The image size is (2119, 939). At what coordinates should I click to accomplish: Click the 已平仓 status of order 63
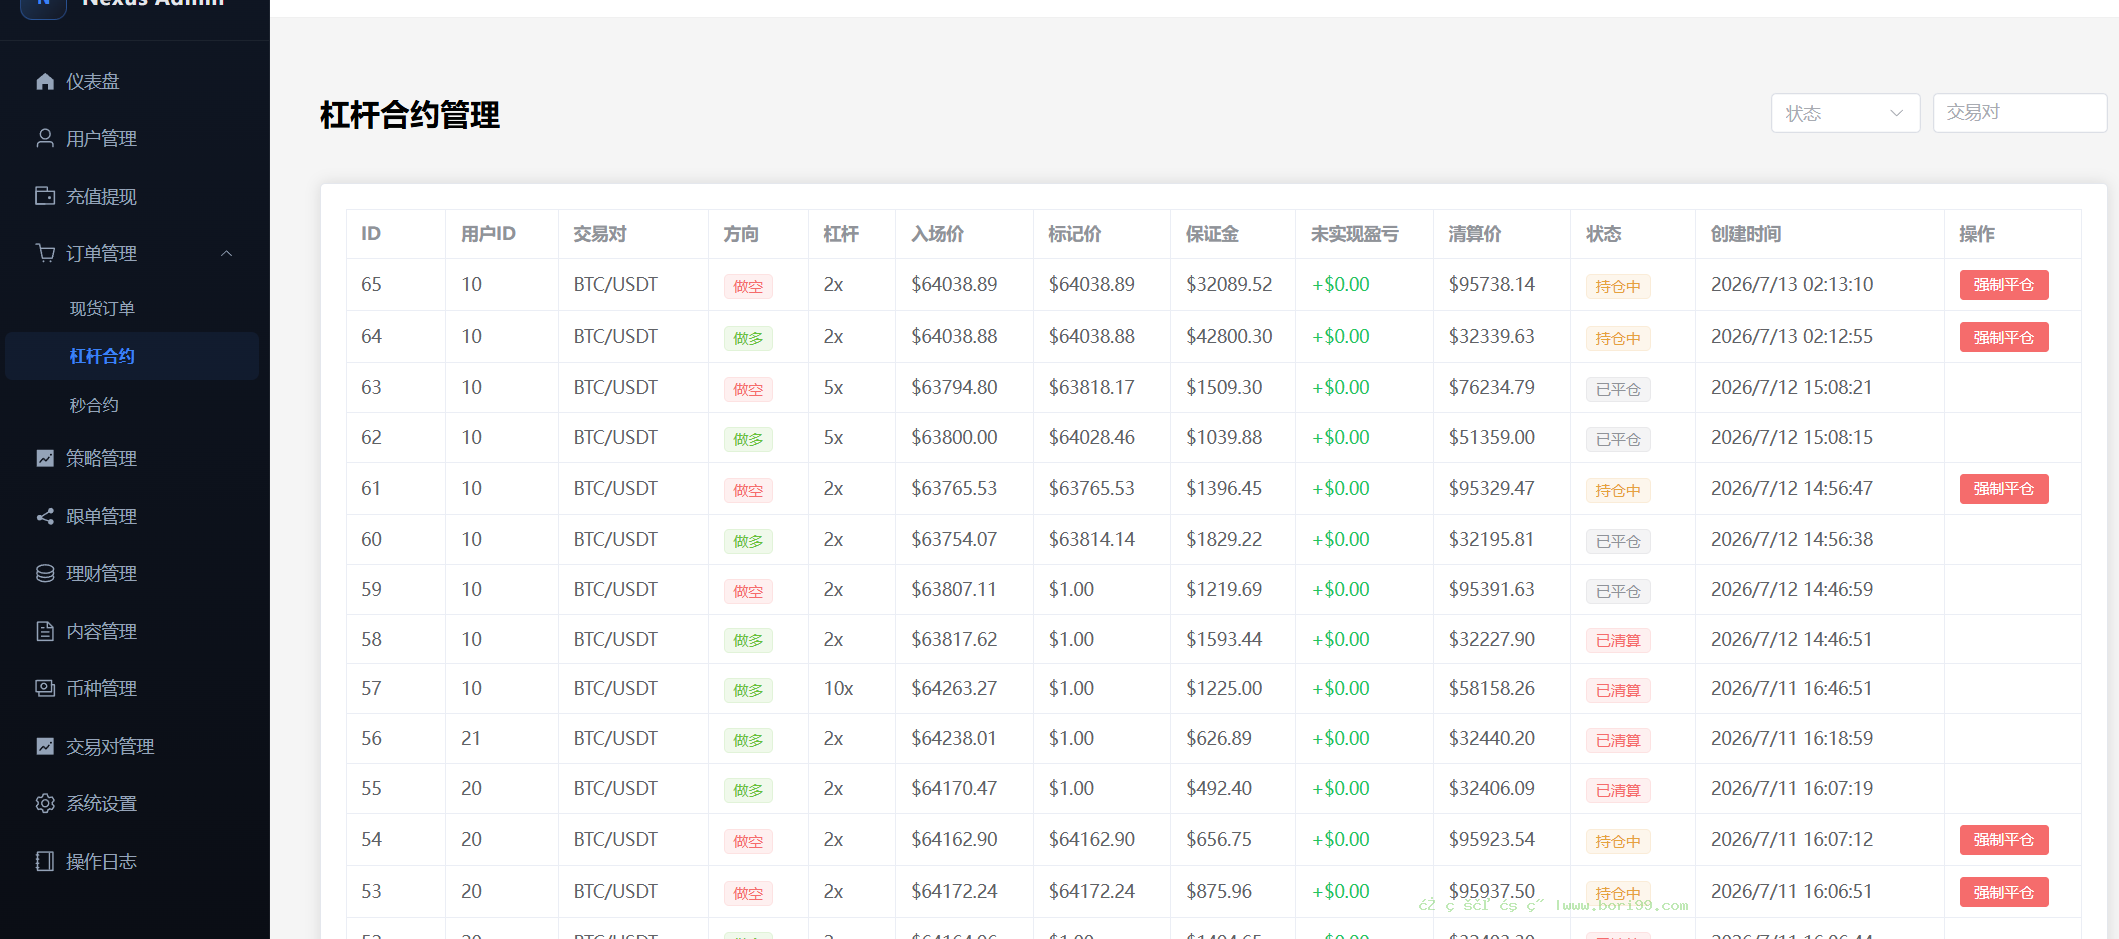click(1618, 389)
